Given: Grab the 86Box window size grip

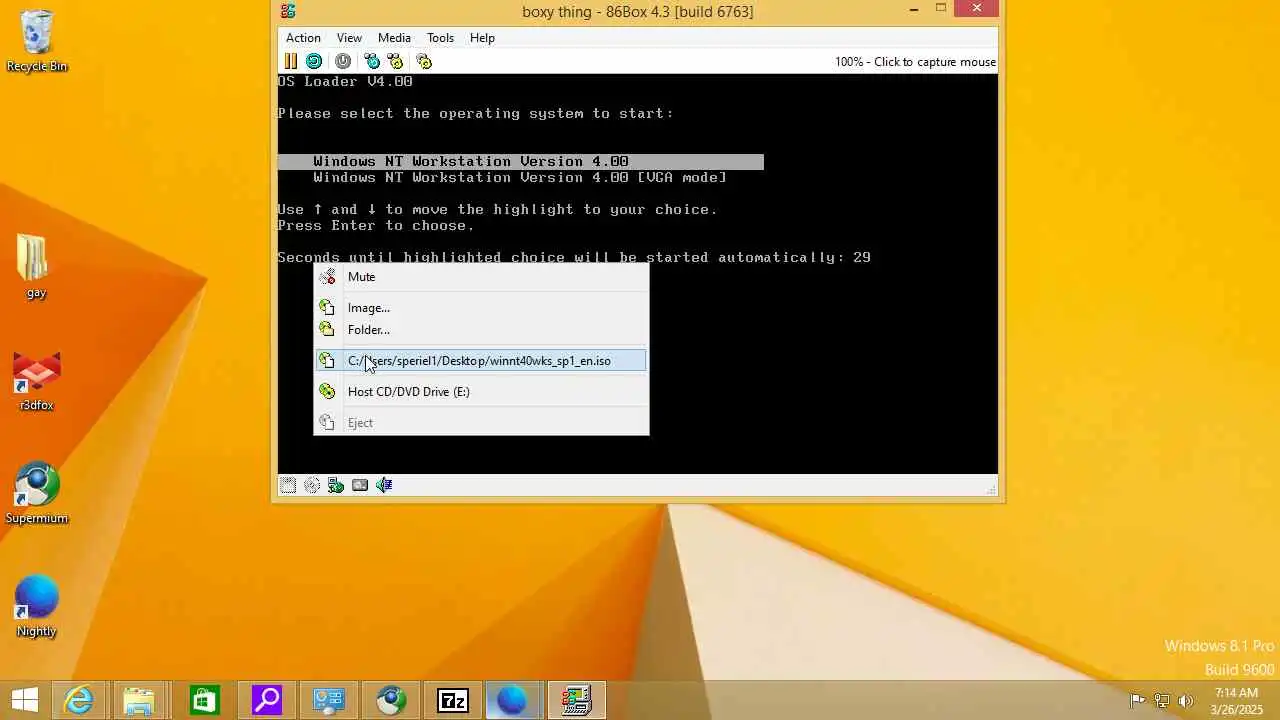Looking at the screenshot, I should coord(991,488).
